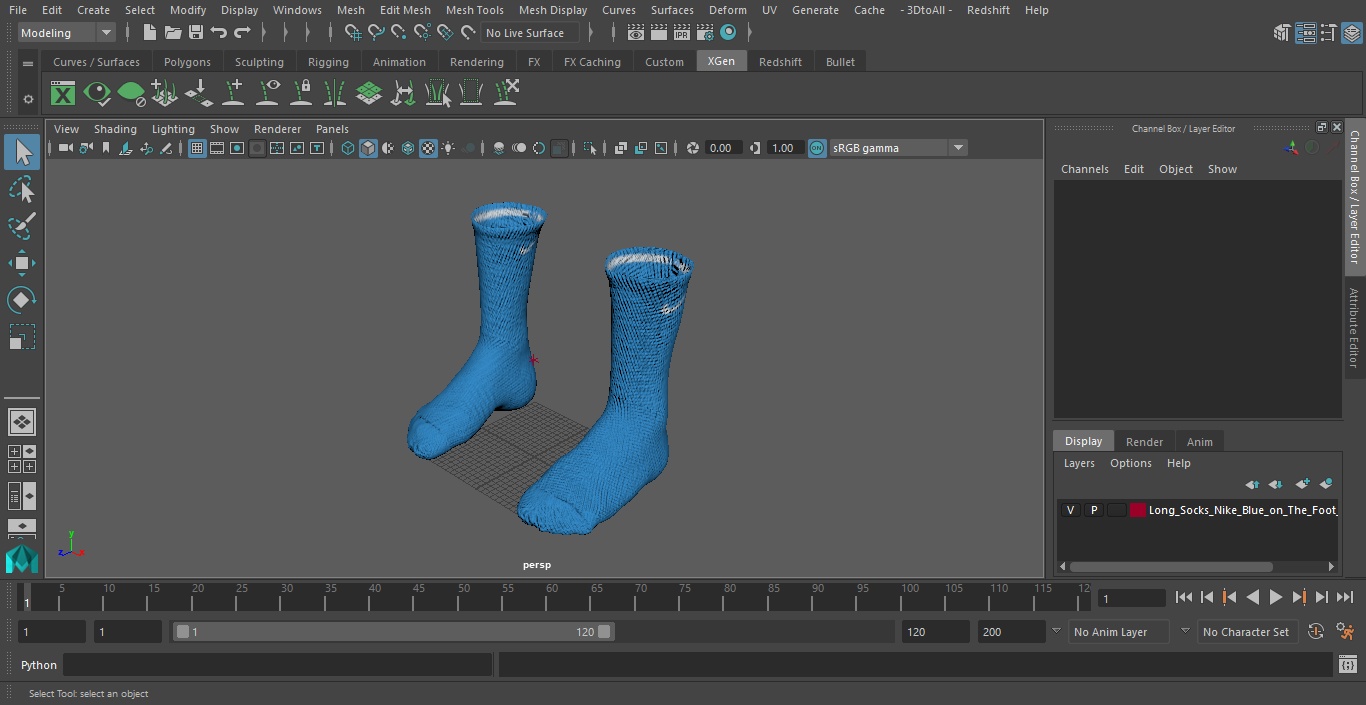This screenshot has height=705, width=1366.
Task: Go to the end of playback range
Action: click(1345, 597)
